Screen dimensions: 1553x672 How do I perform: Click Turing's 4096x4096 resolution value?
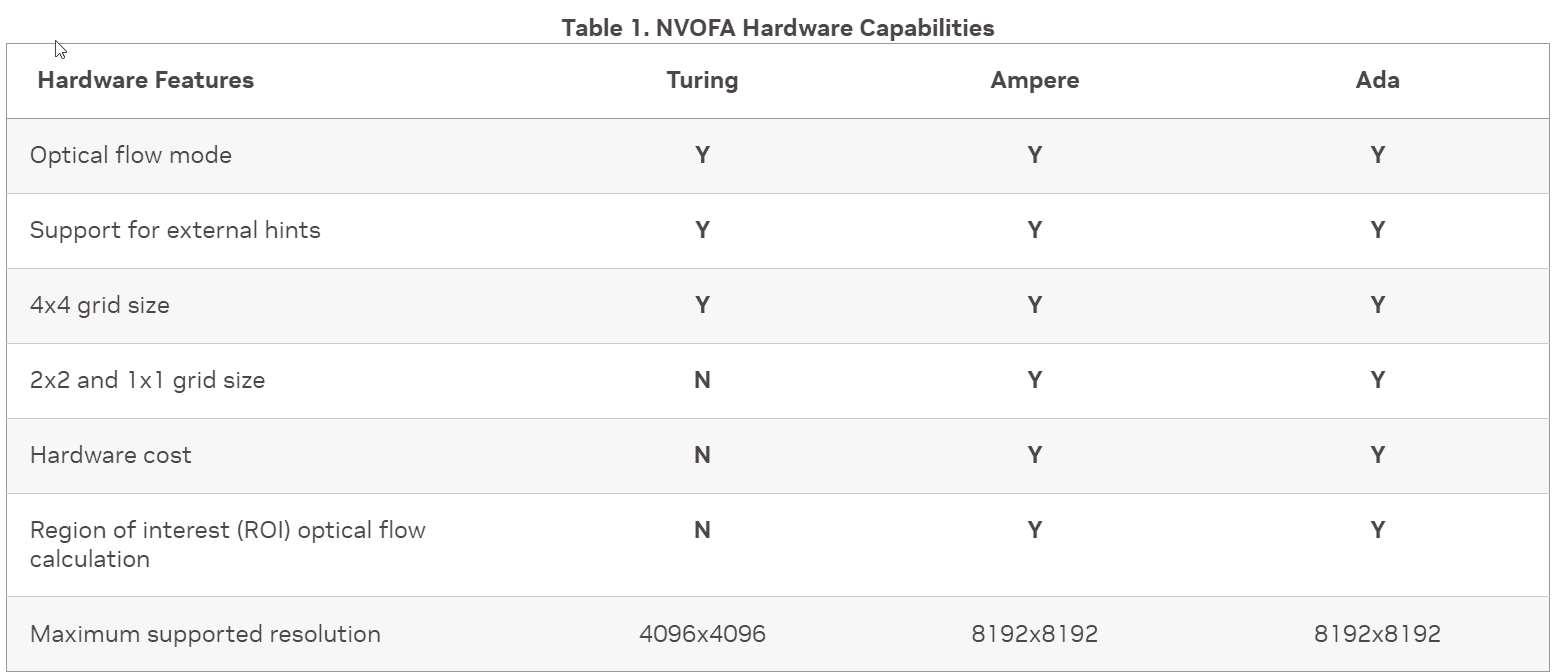click(702, 634)
